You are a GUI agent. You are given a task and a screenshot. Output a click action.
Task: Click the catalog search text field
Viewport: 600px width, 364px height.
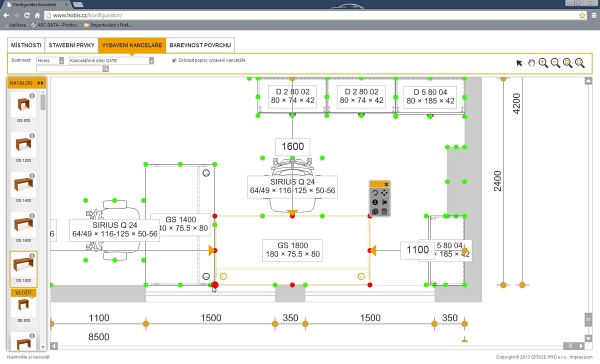point(69,69)
